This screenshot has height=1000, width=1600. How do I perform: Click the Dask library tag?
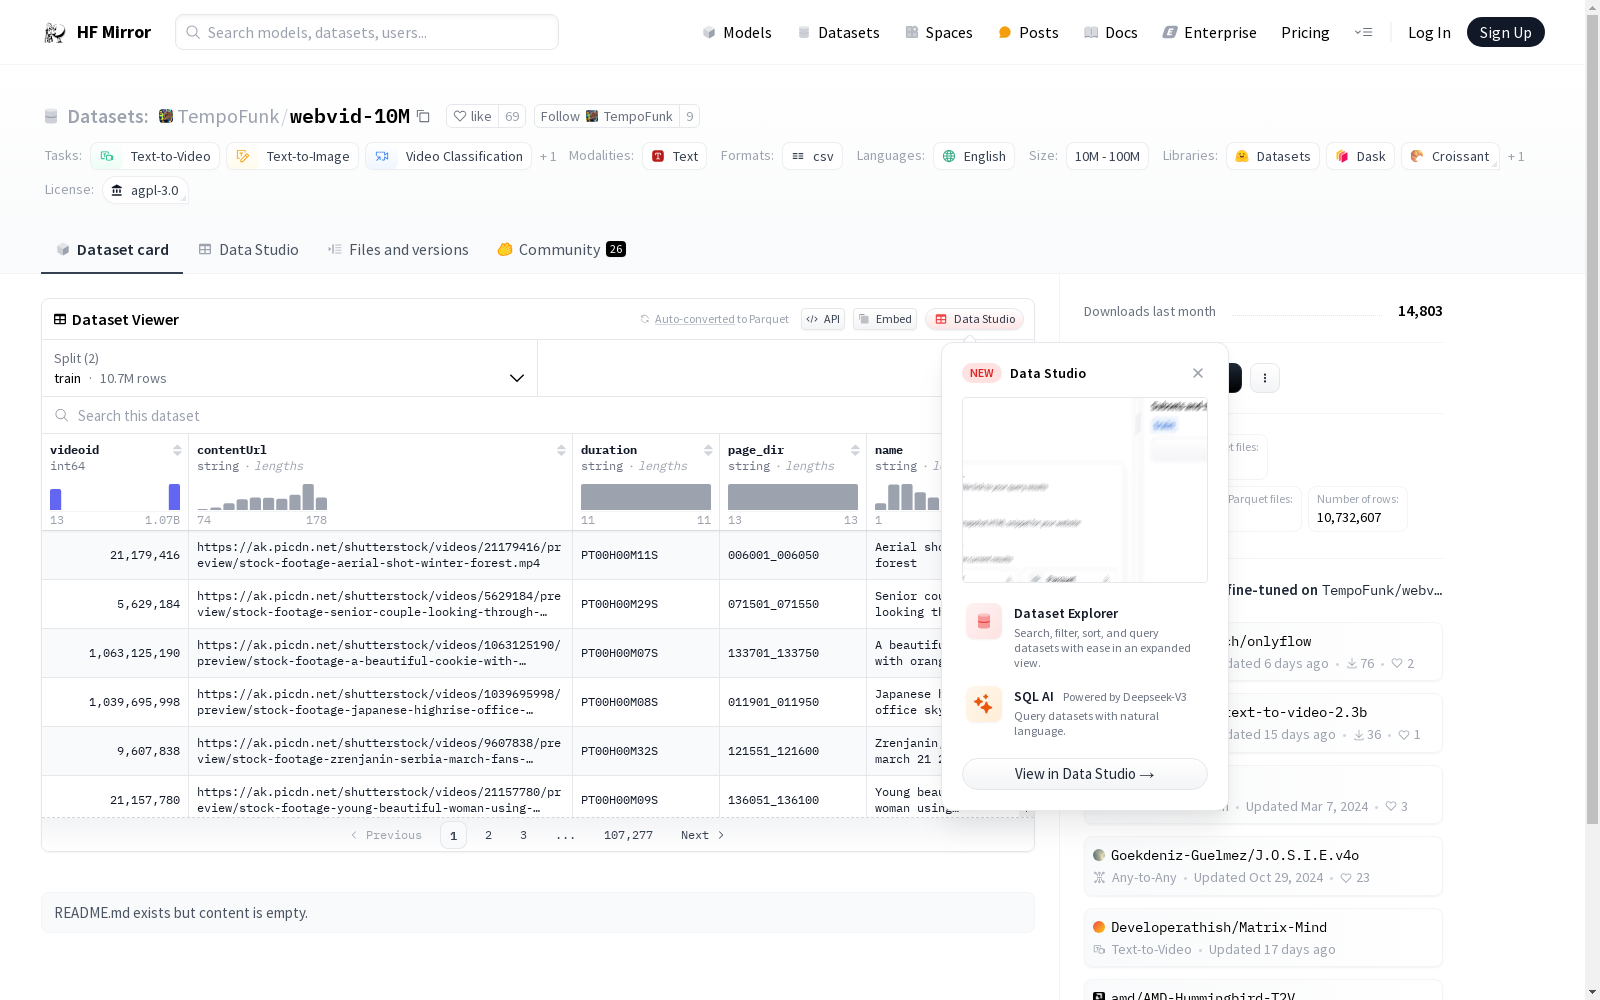coord(1360,156)
